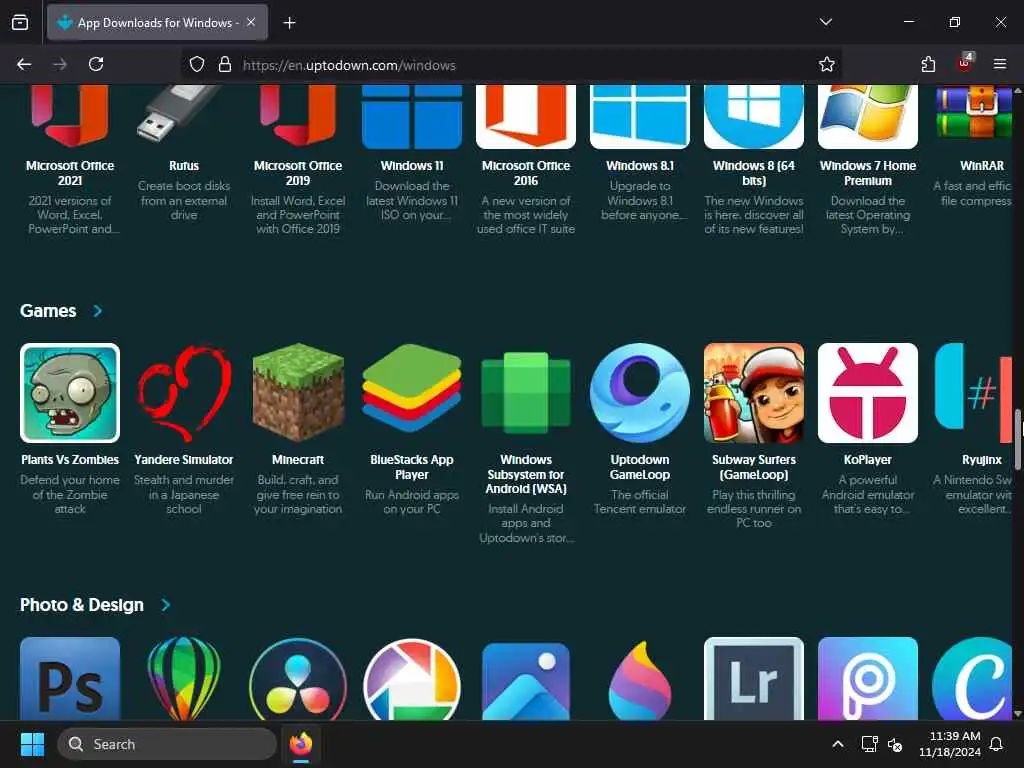Click the browser forward arrow
1024x768 pixels.
[x=60, y=64]
